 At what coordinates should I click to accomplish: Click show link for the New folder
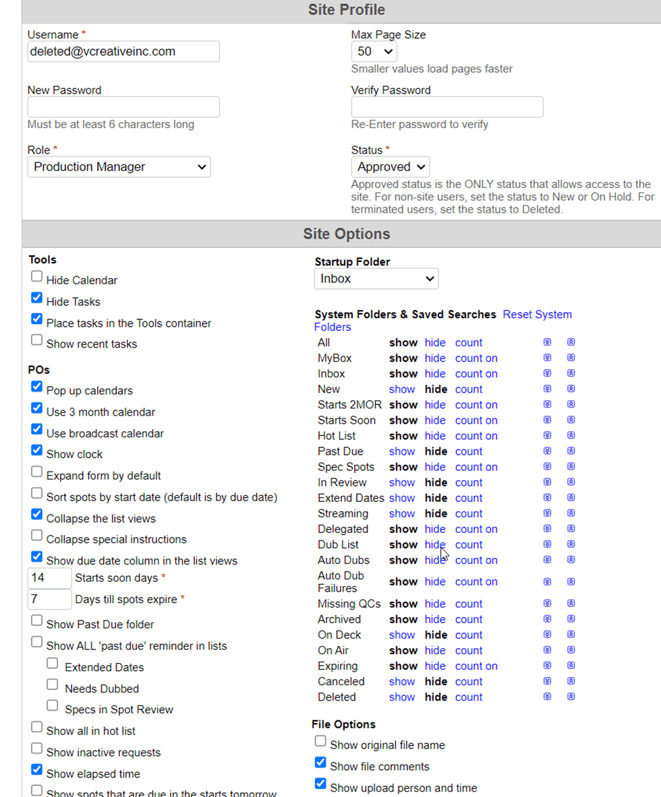pyautogui.click(x=402, y=389)
